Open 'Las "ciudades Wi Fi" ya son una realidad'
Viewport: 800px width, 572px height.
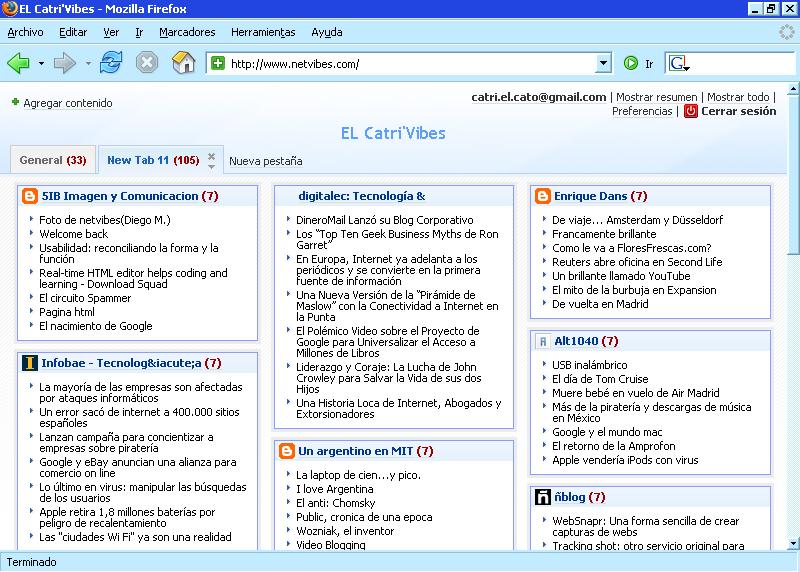135,537
